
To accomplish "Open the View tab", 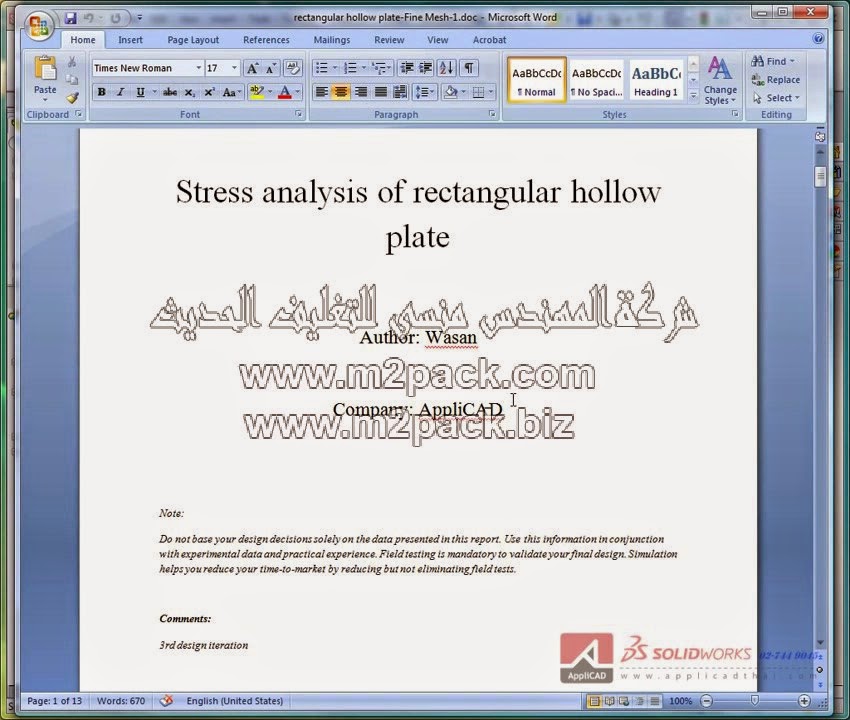I will [437, 40].
